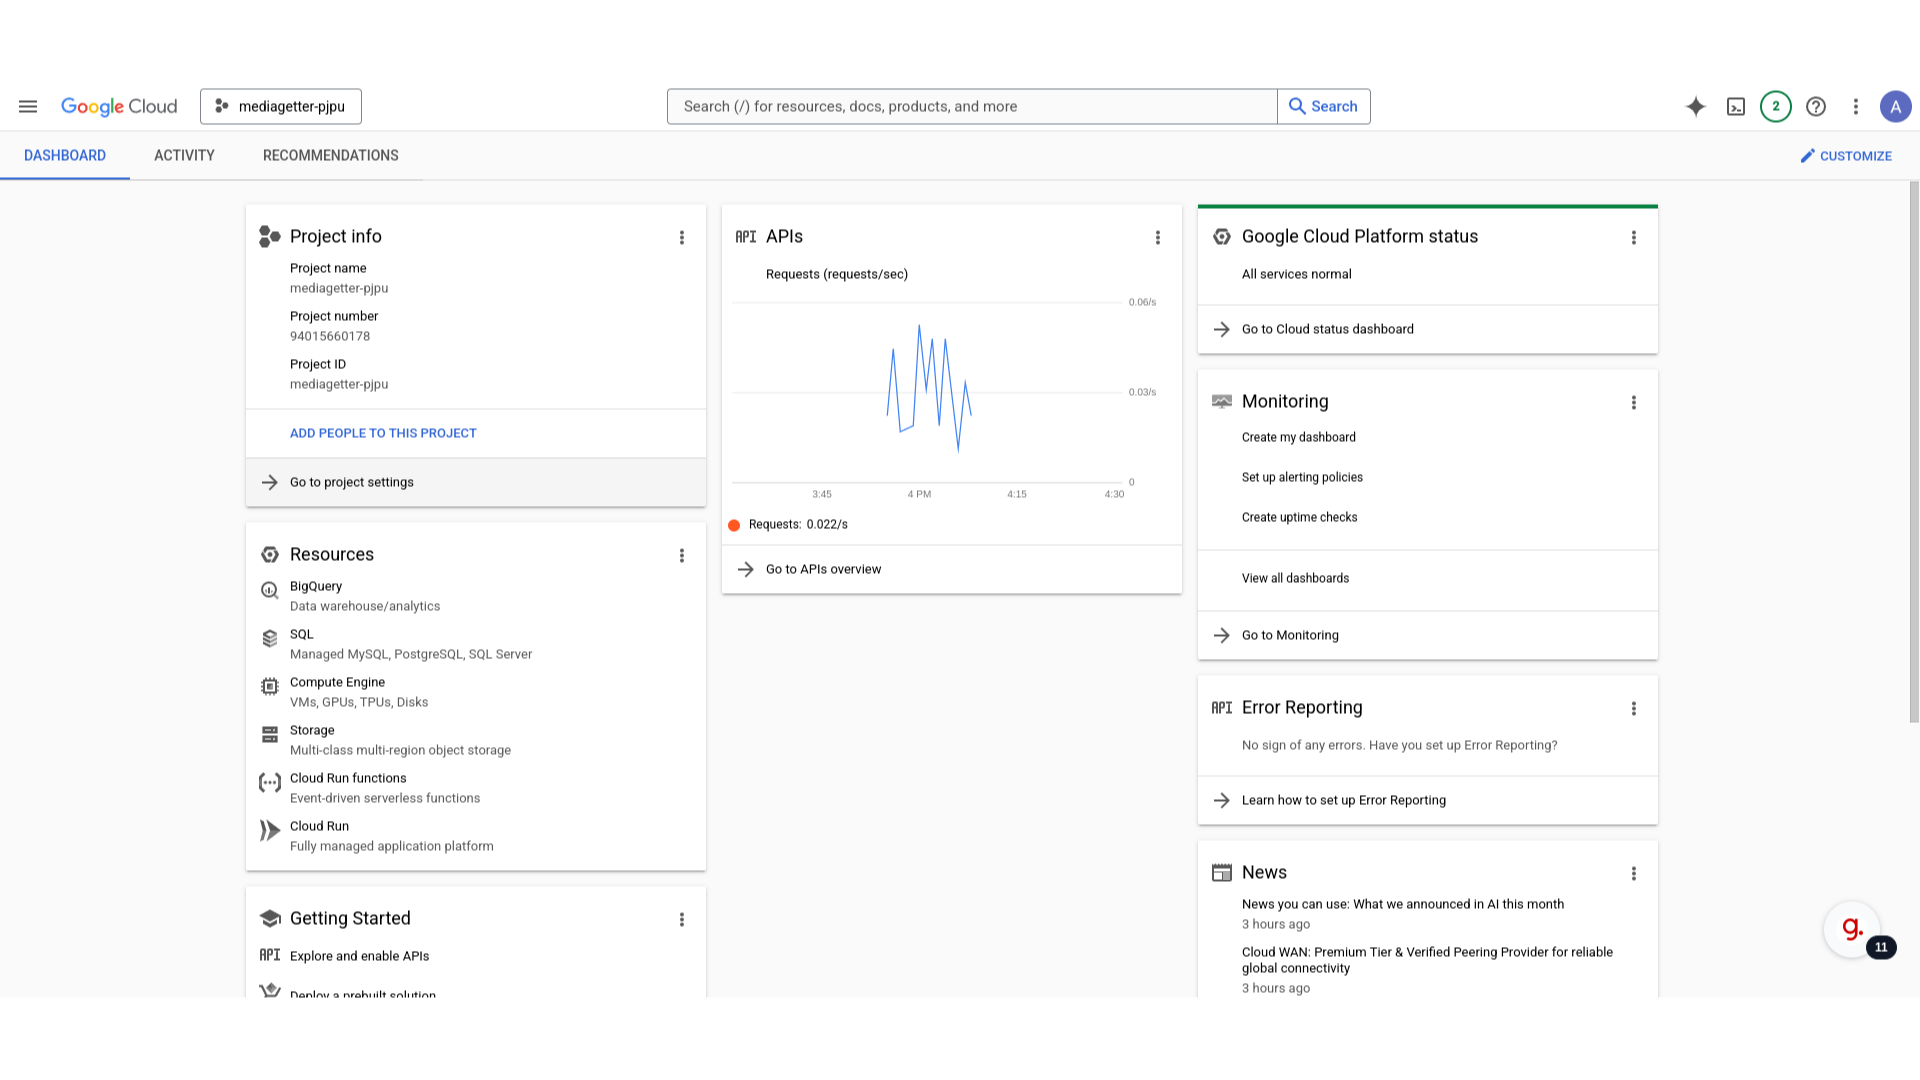Click arrow icon beside Go to Monitoring

click(1222, 635)
